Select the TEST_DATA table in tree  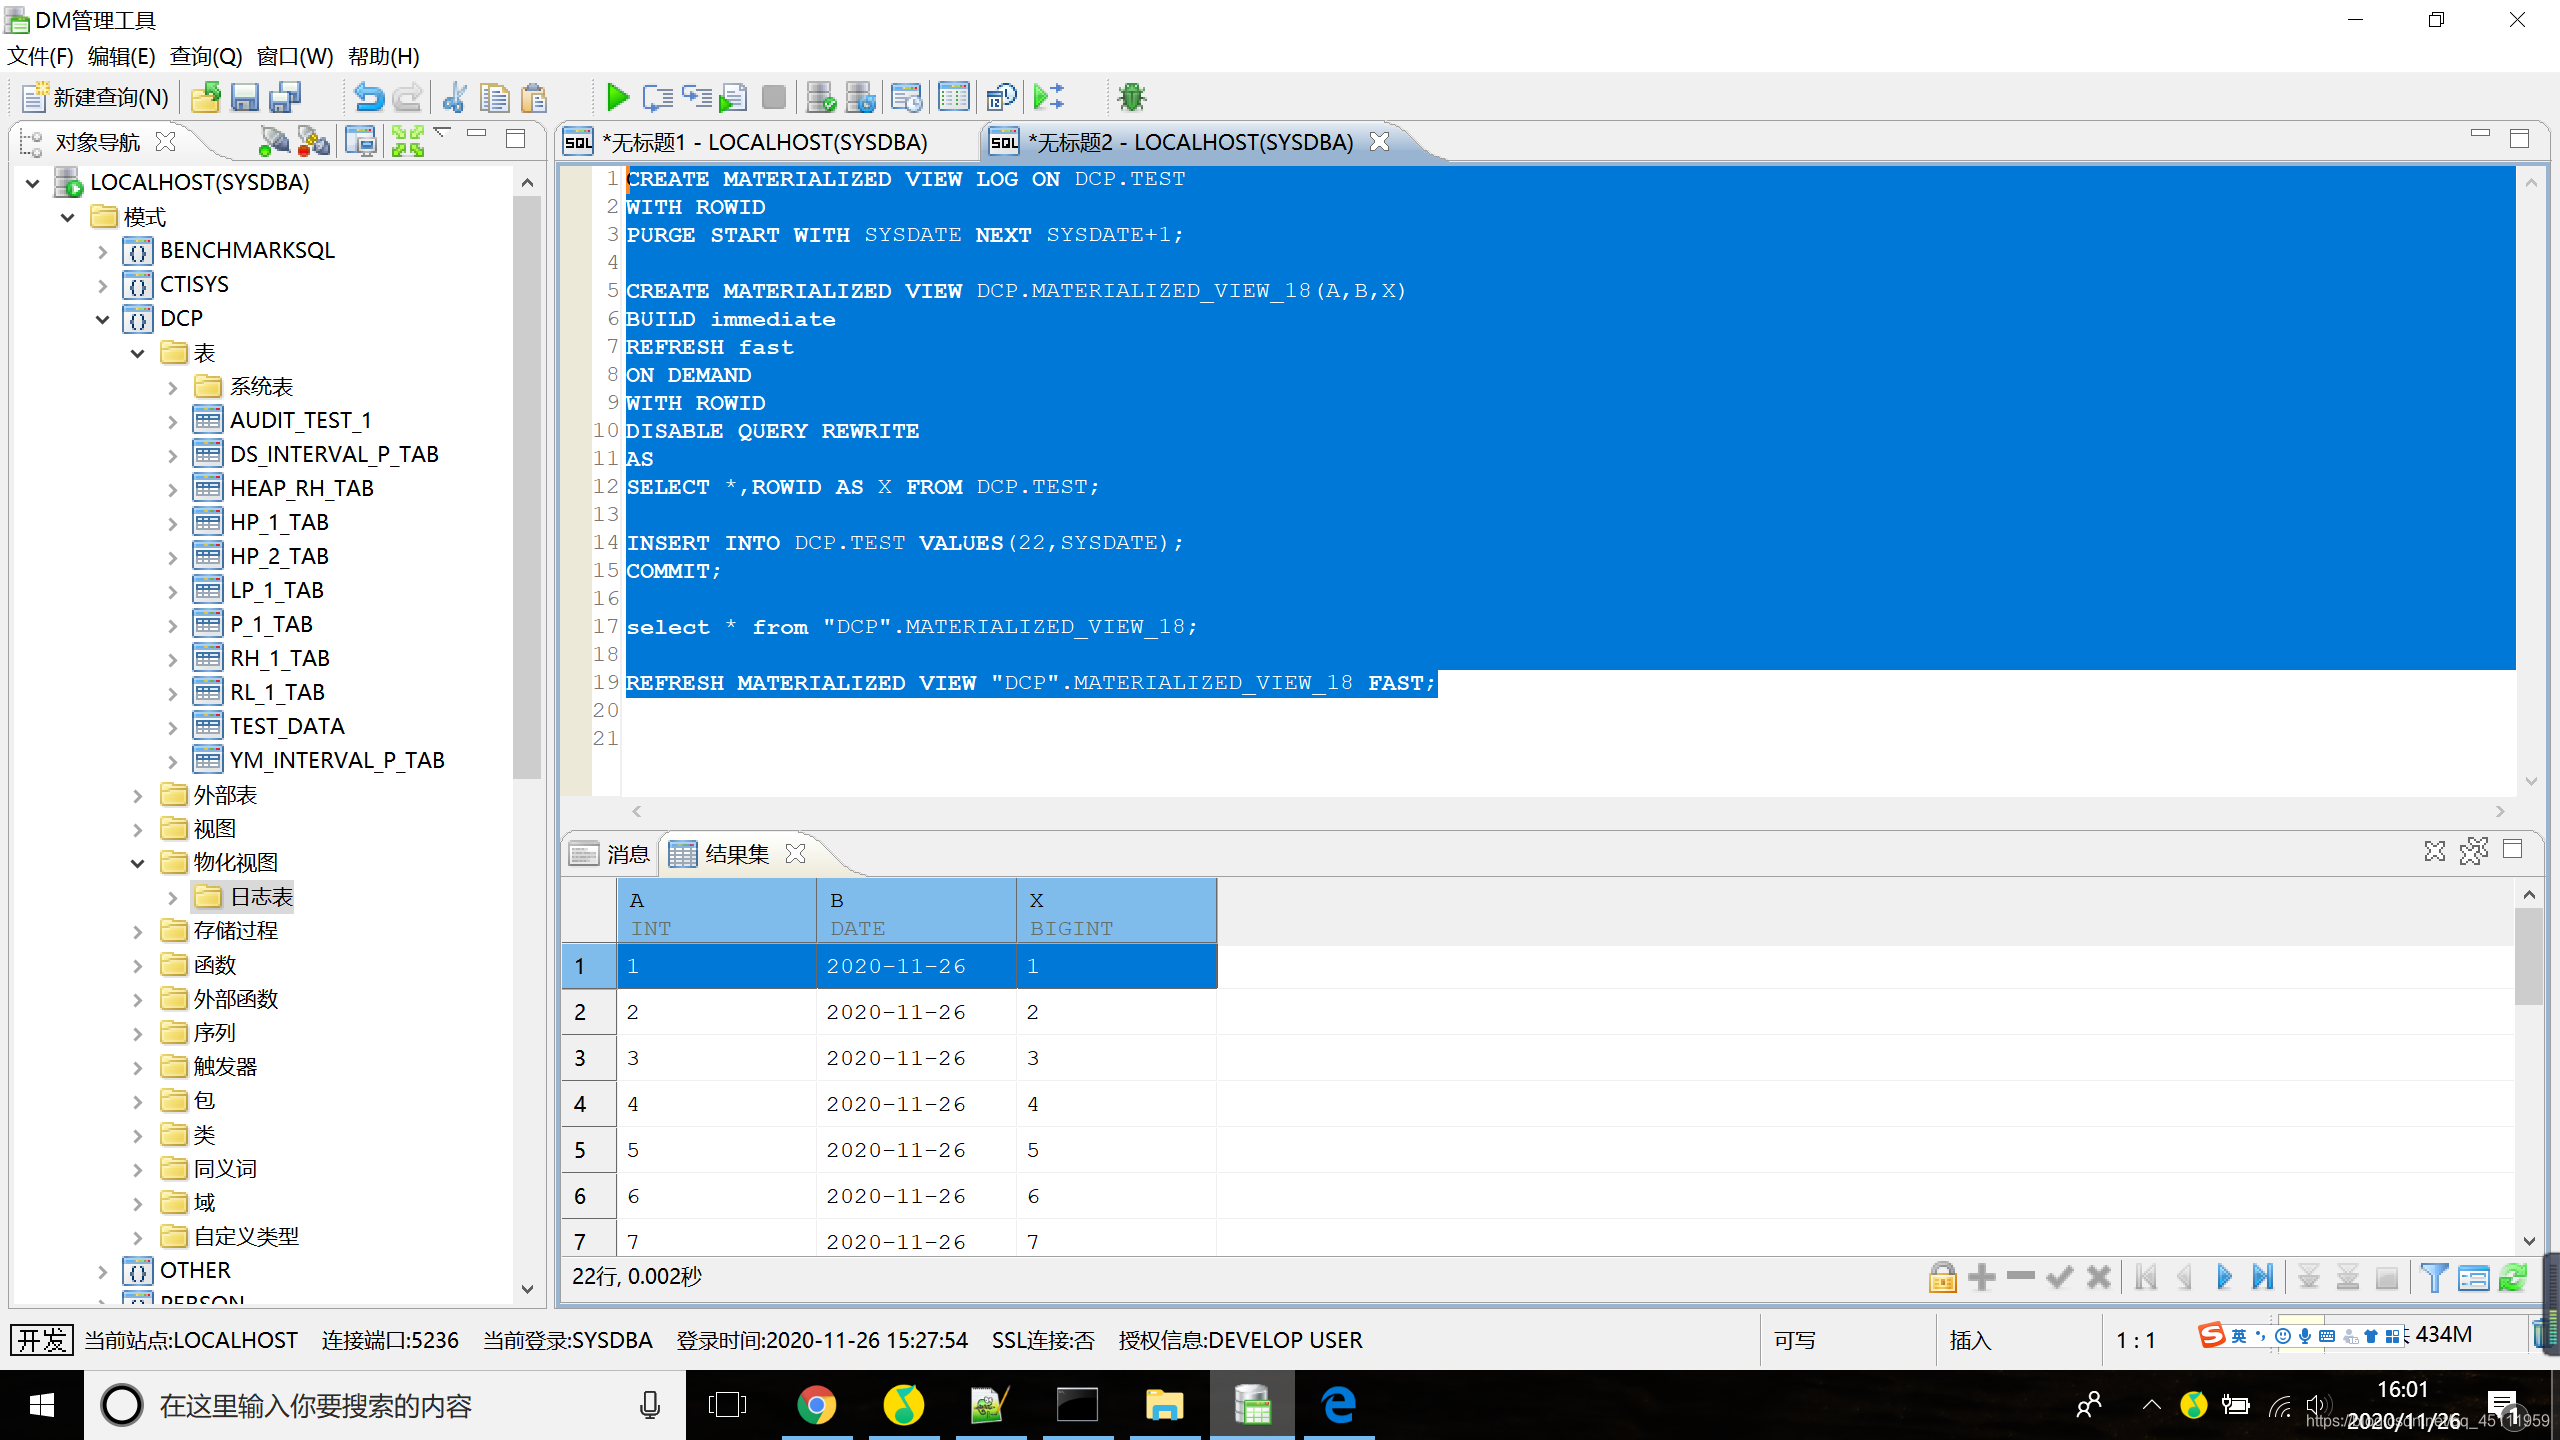pos(287,726)
